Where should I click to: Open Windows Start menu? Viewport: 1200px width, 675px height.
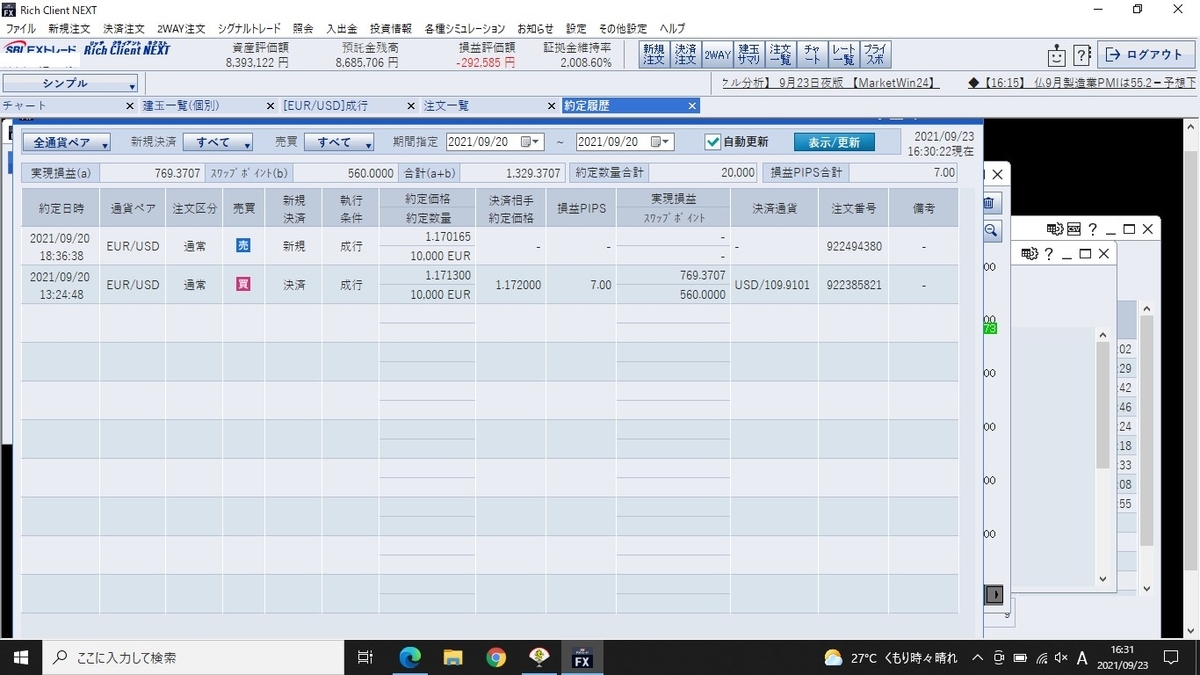coord(20,657)
